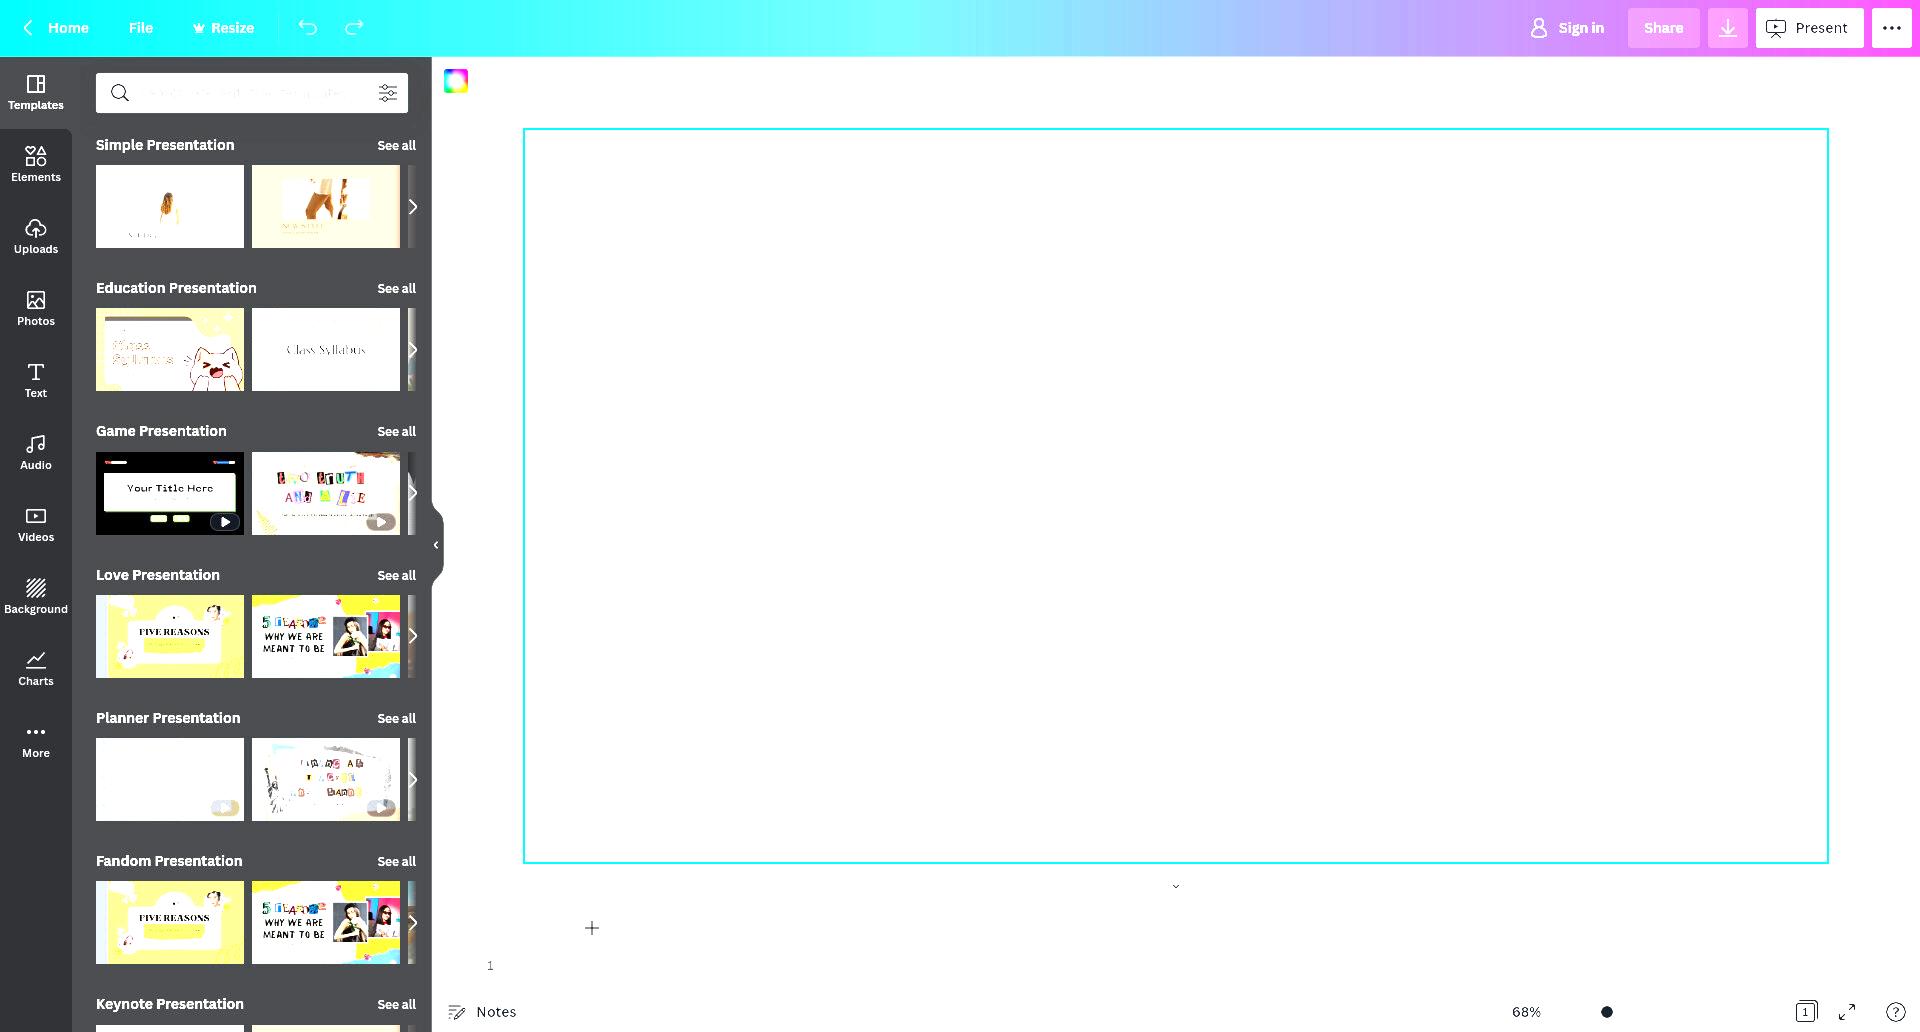Open the background color picker swatch
The width and height of the screenshot is (1920, 1032).
pyautogui.click(x=456, y=81)
